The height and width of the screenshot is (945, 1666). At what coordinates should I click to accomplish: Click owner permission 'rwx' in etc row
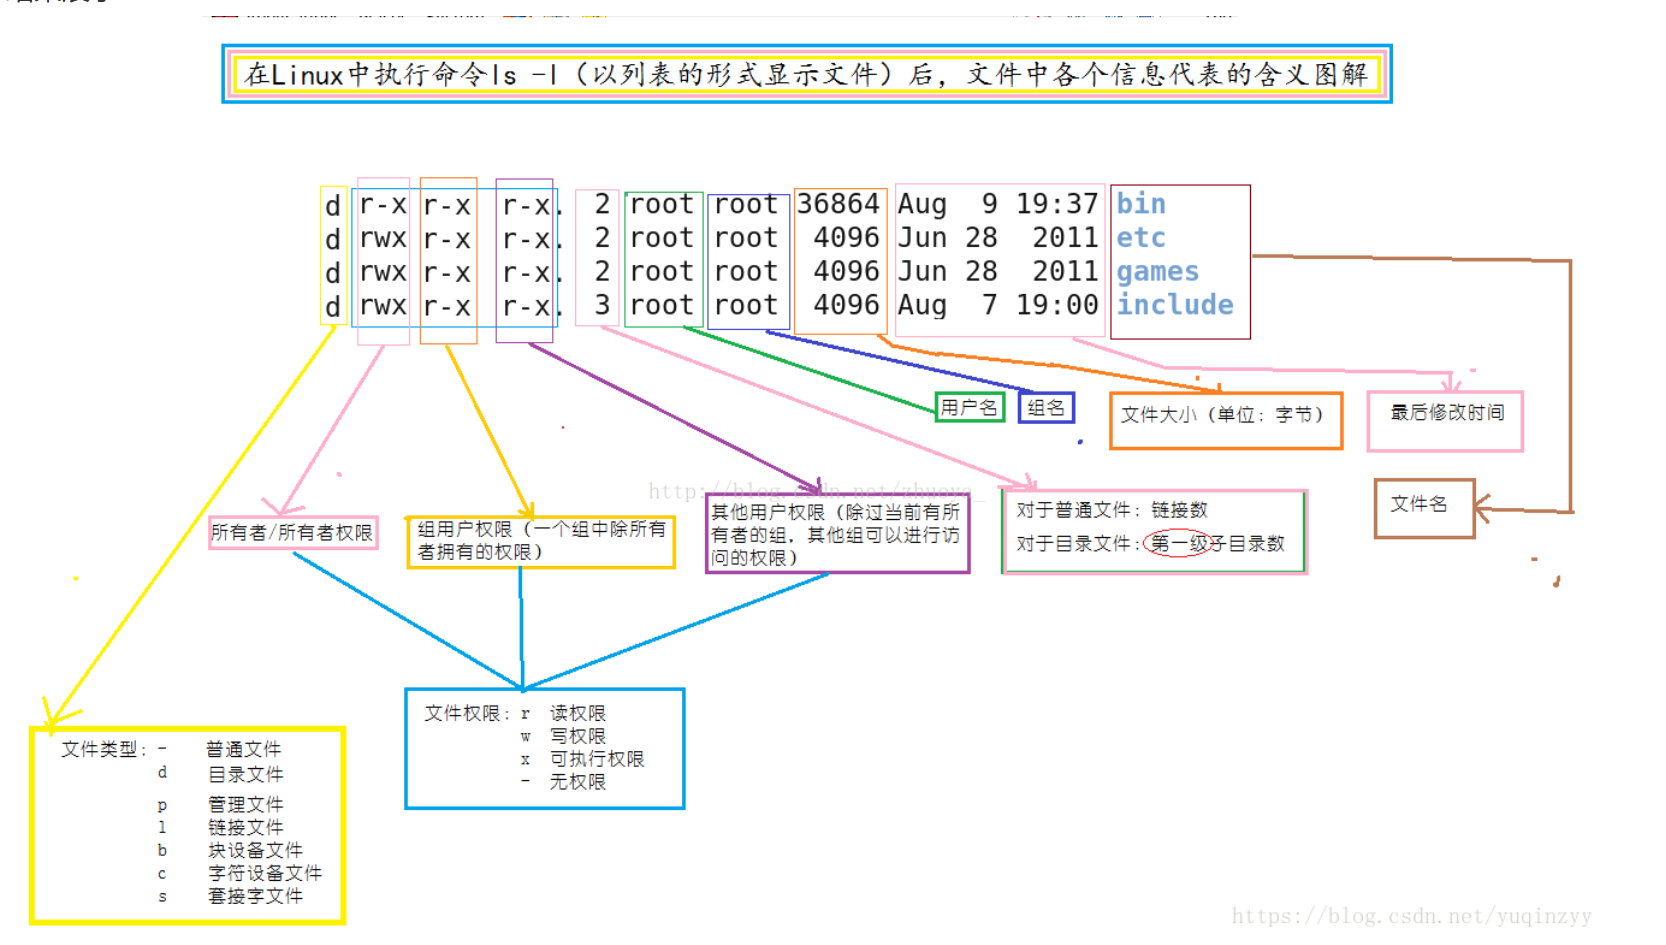(x=383, y=239)
